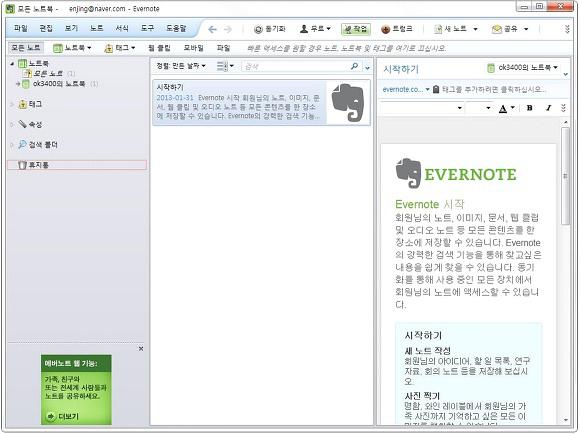Open the 편집 menu

click(x=46, y=28)
